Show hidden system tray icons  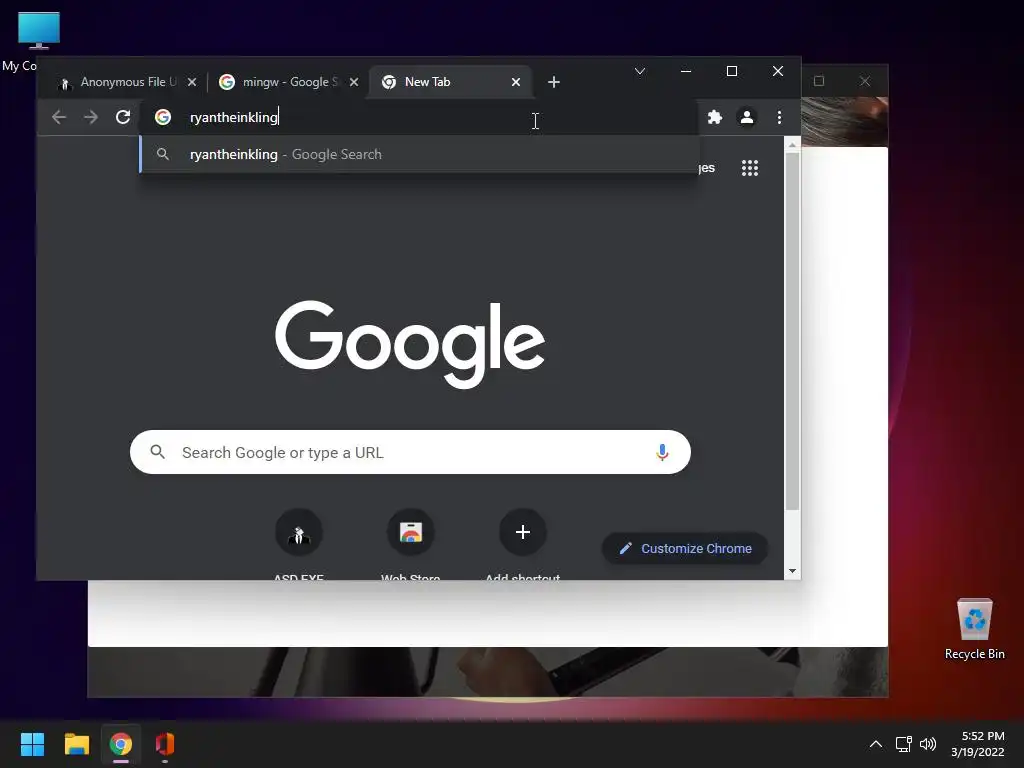(x=876, y=744)
